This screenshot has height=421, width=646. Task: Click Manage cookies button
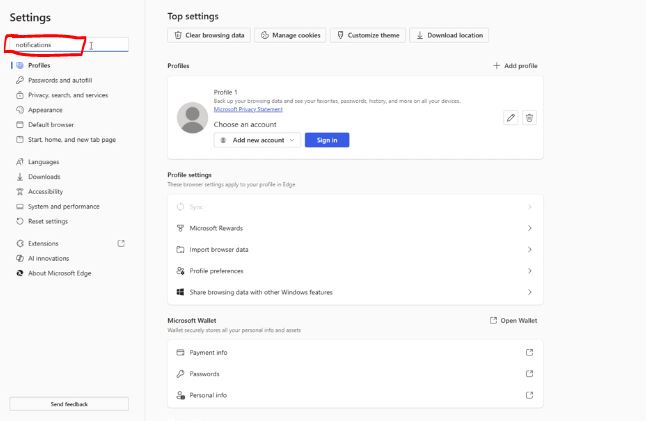290,35
